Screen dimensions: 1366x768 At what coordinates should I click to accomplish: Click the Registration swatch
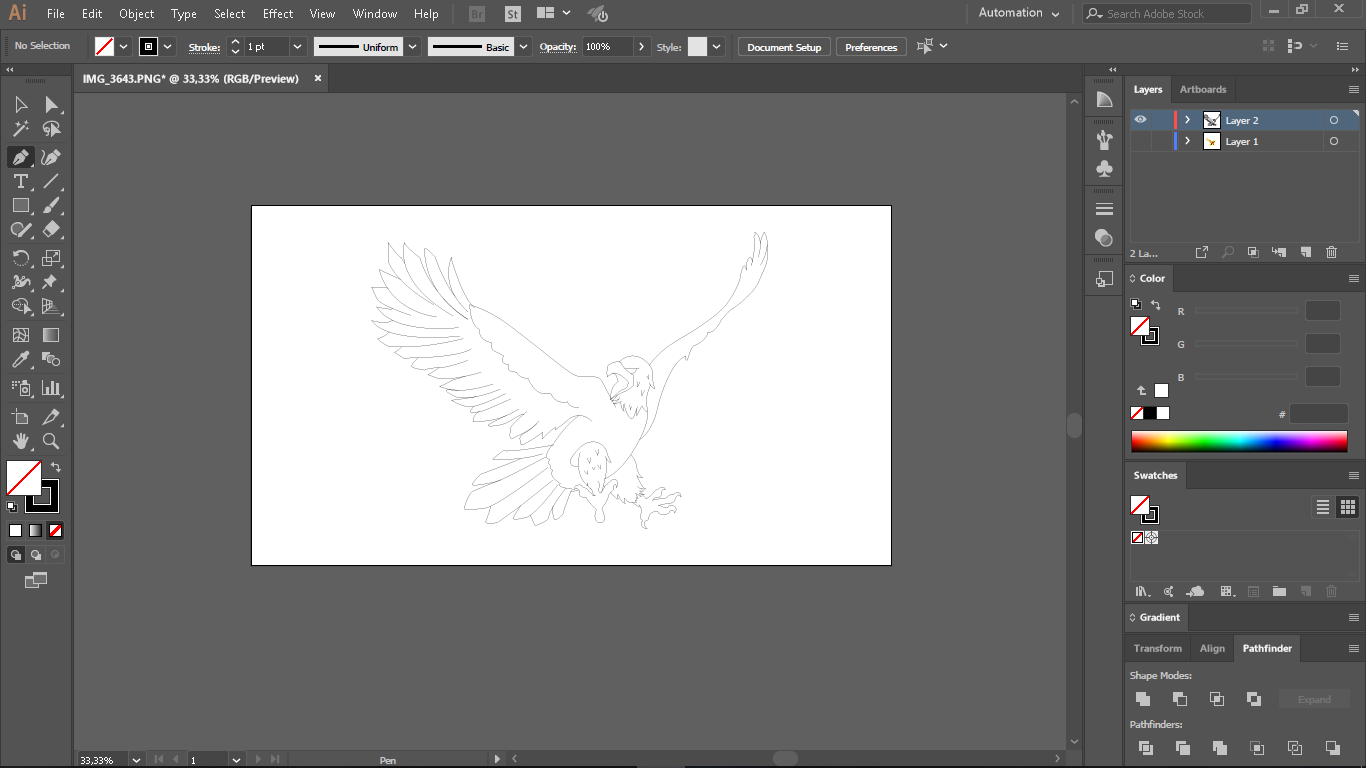(x=1151, y=537)
